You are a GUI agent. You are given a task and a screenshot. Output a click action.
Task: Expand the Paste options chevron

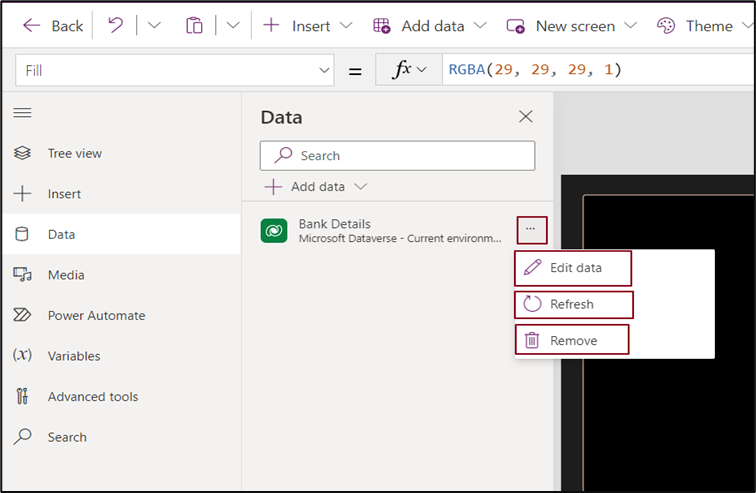233,26
